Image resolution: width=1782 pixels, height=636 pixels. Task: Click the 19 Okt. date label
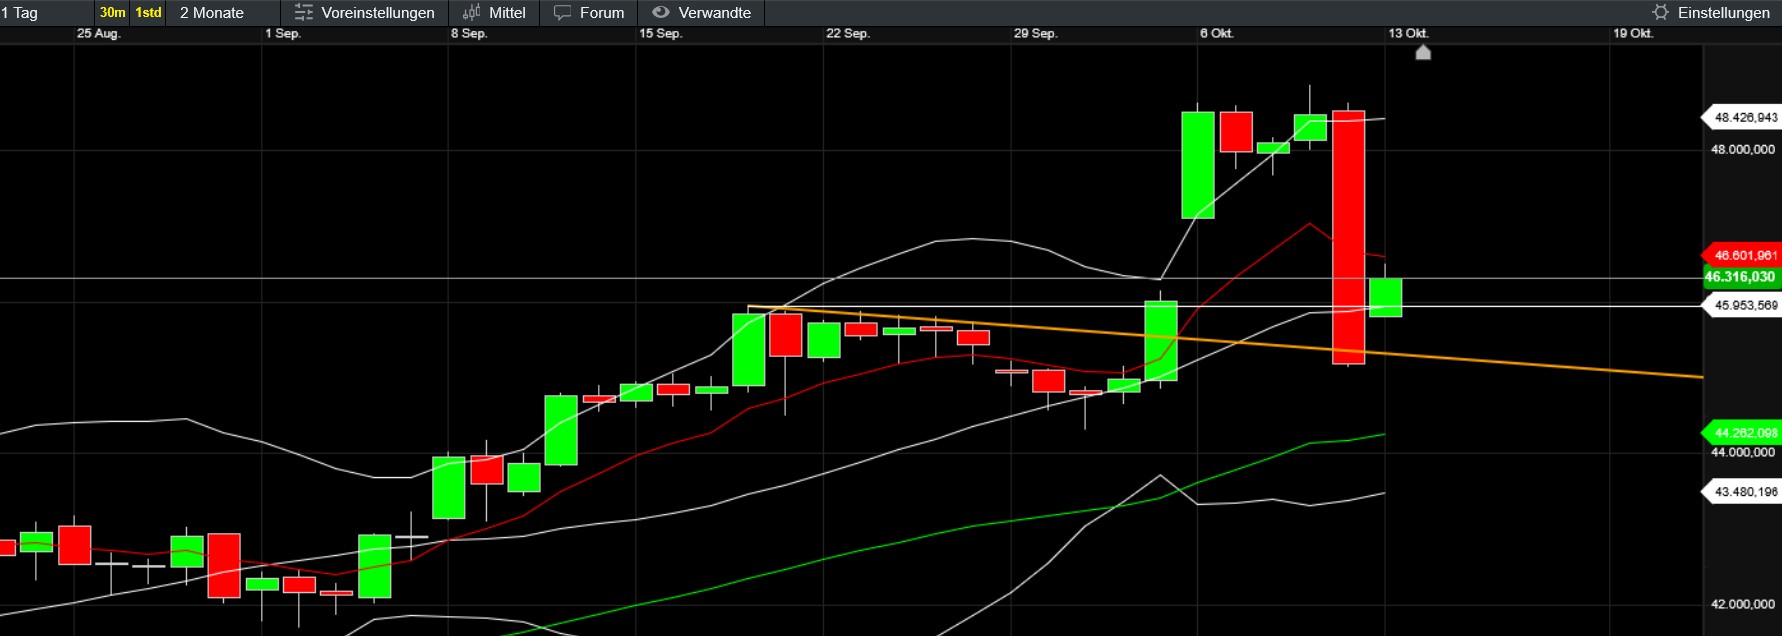click(1633, 33)
